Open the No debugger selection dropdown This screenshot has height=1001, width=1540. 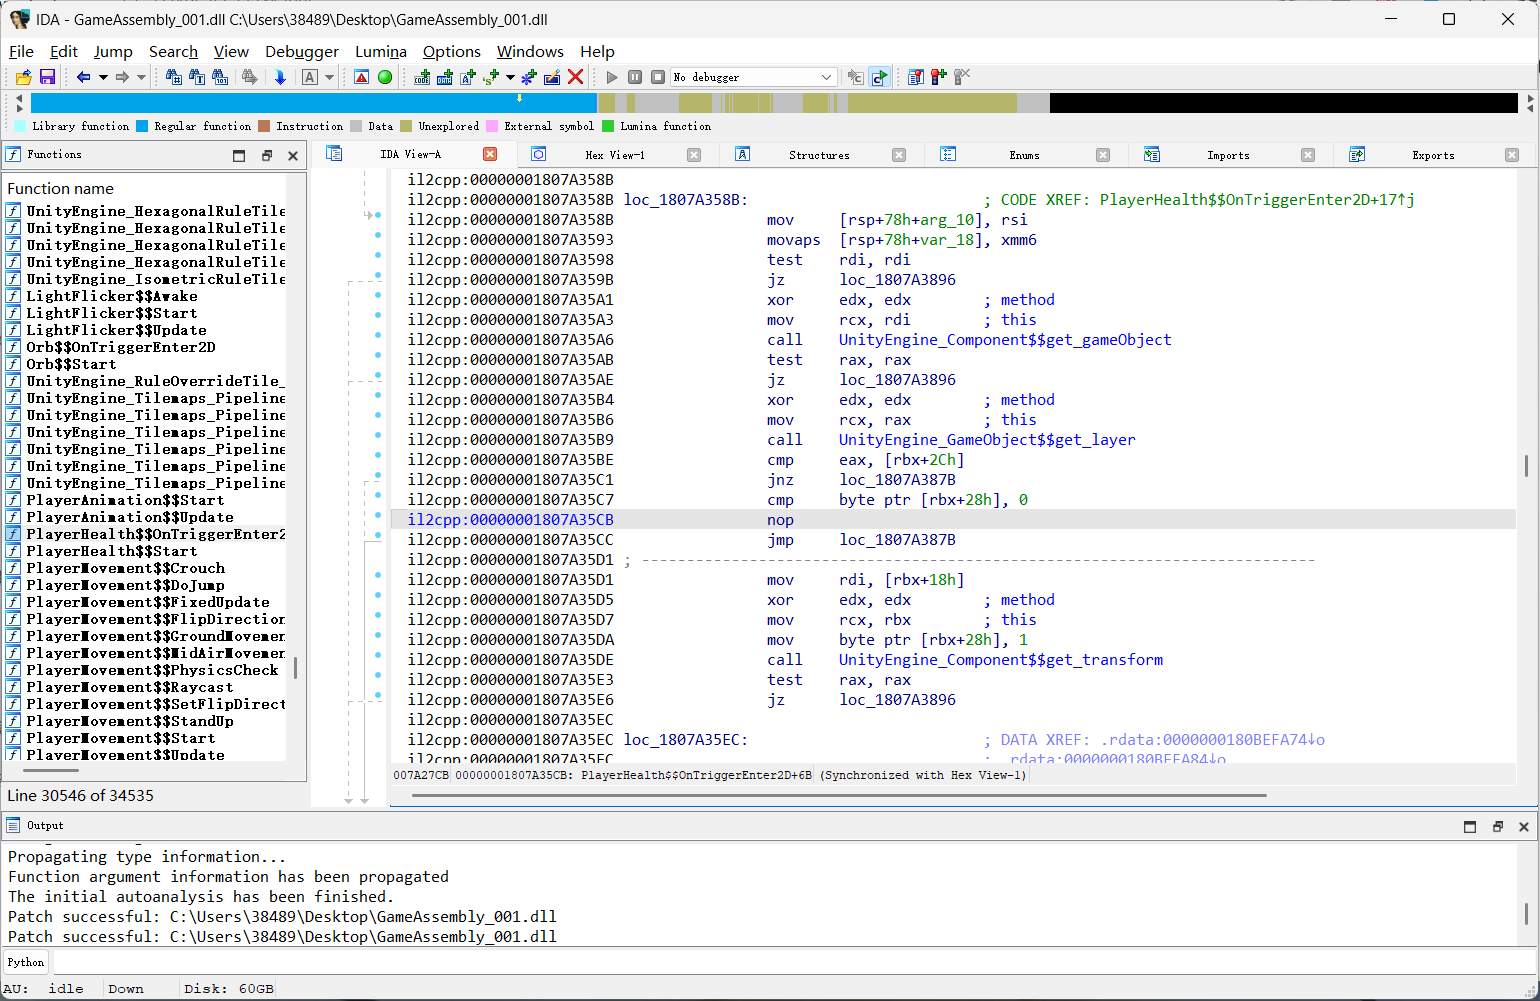[753, 77]
